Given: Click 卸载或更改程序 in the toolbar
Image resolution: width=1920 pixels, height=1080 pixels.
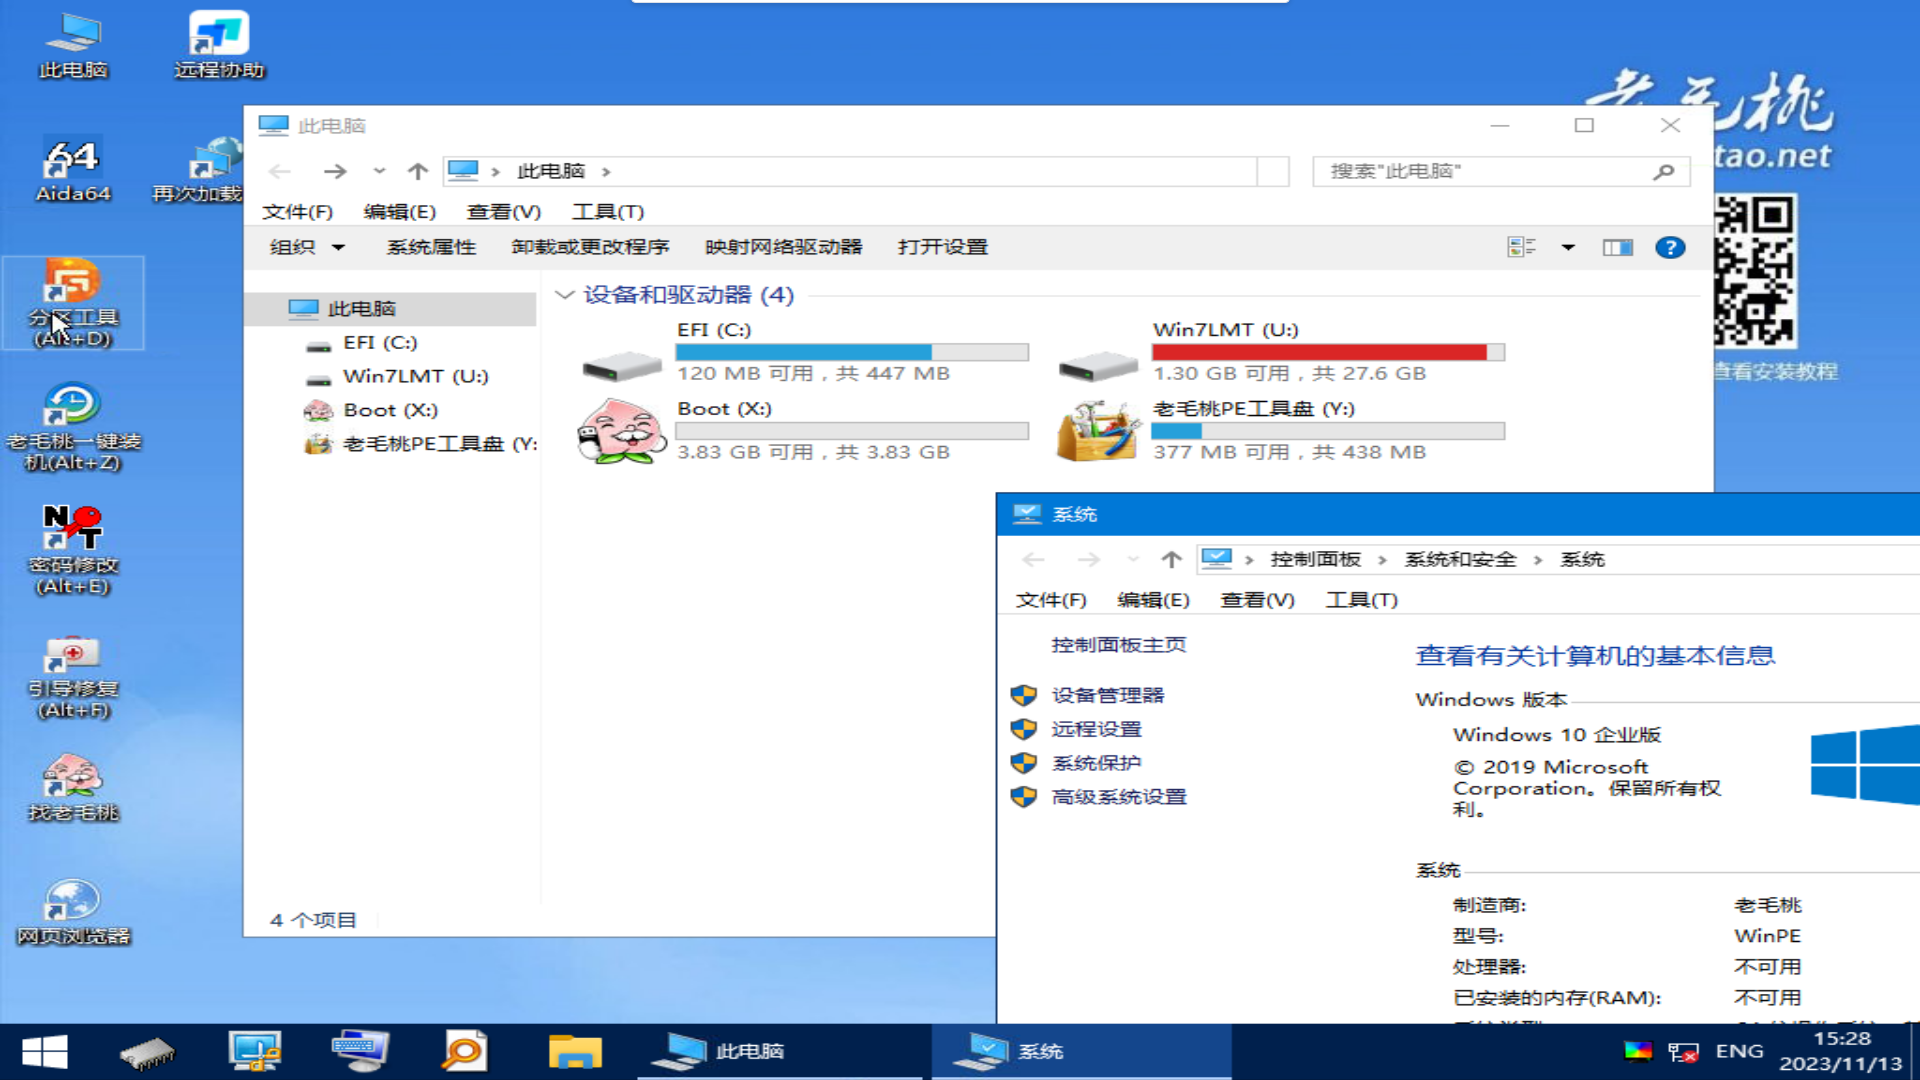Looking at the screenshot, I should (590, 247).
